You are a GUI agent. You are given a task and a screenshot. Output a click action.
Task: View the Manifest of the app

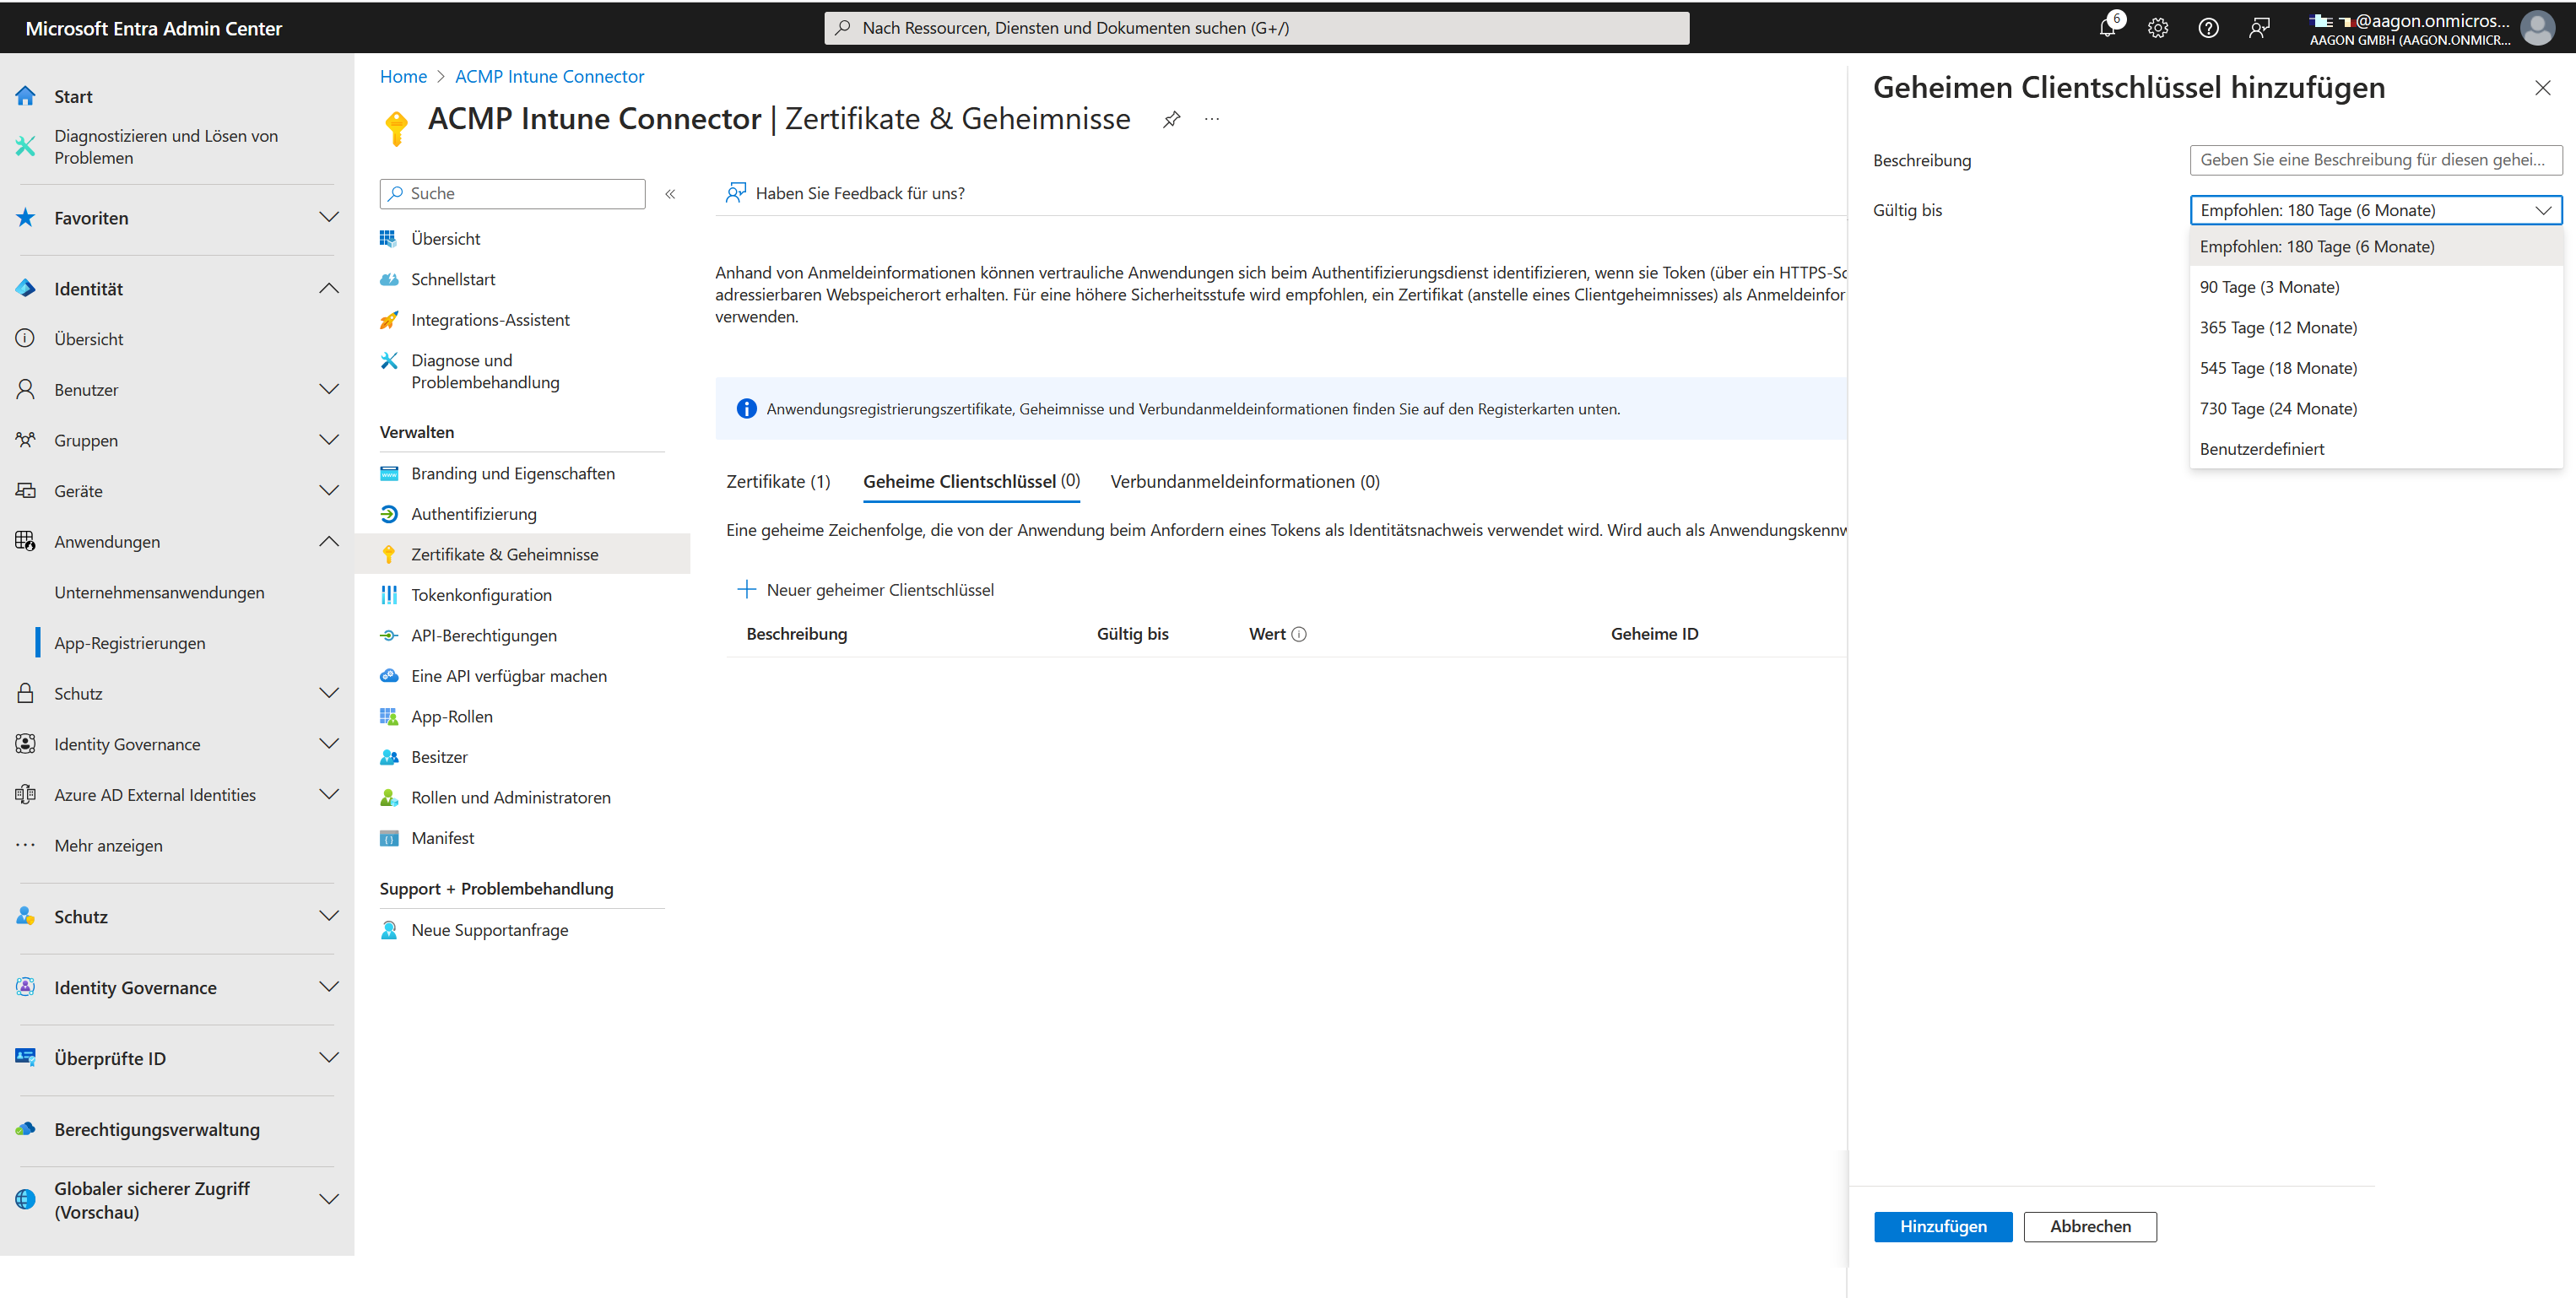click(x=442, y=837)
